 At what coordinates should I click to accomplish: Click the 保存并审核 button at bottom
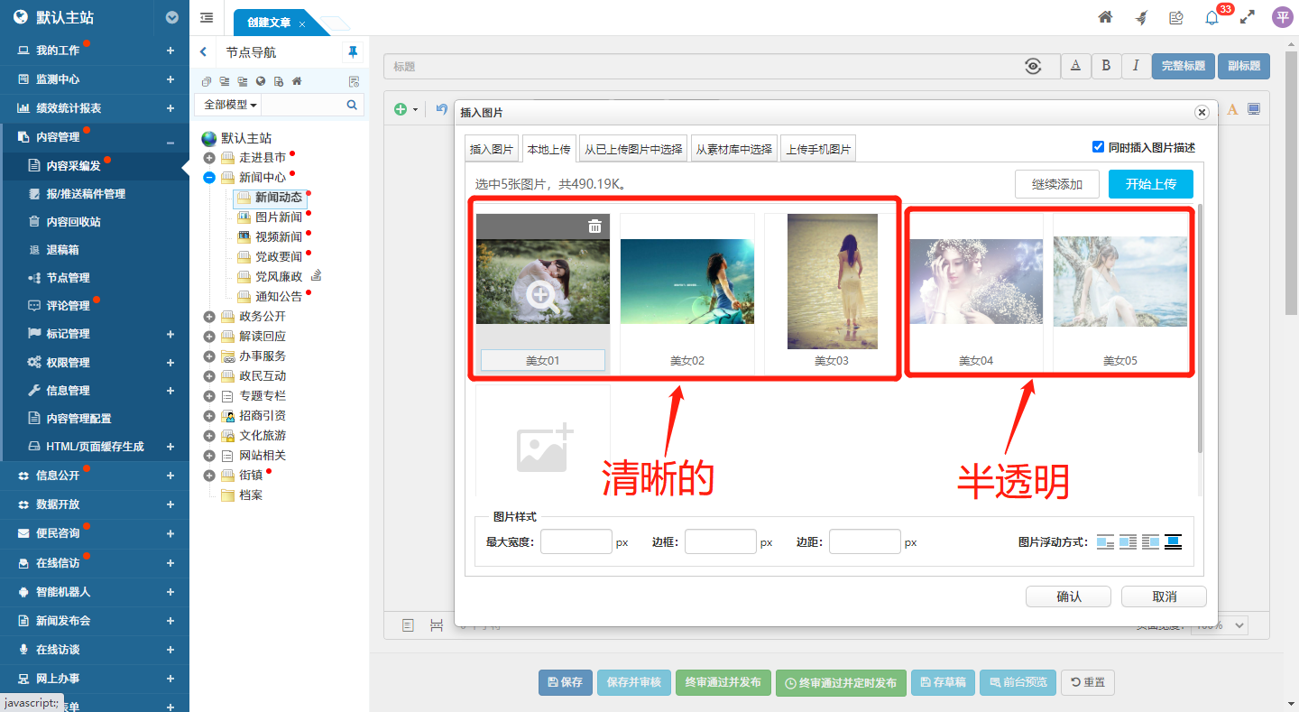[x=634, y=682]
